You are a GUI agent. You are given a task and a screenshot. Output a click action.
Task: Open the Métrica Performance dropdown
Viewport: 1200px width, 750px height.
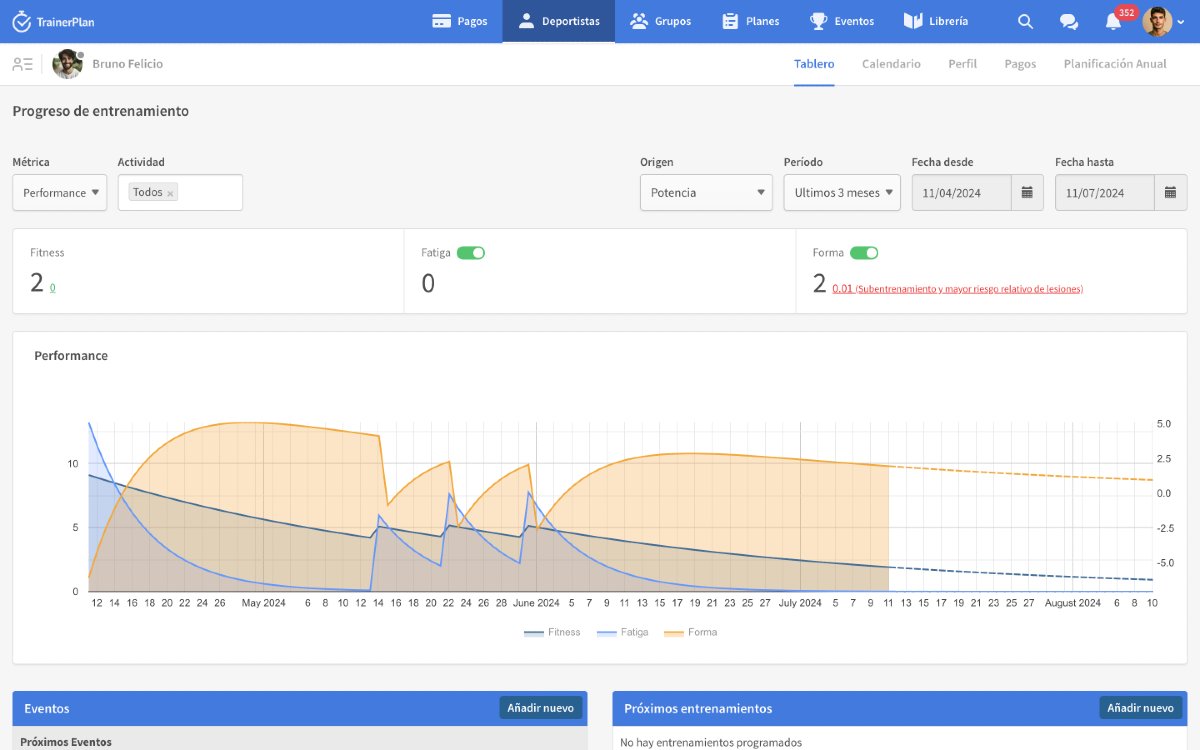60,192
